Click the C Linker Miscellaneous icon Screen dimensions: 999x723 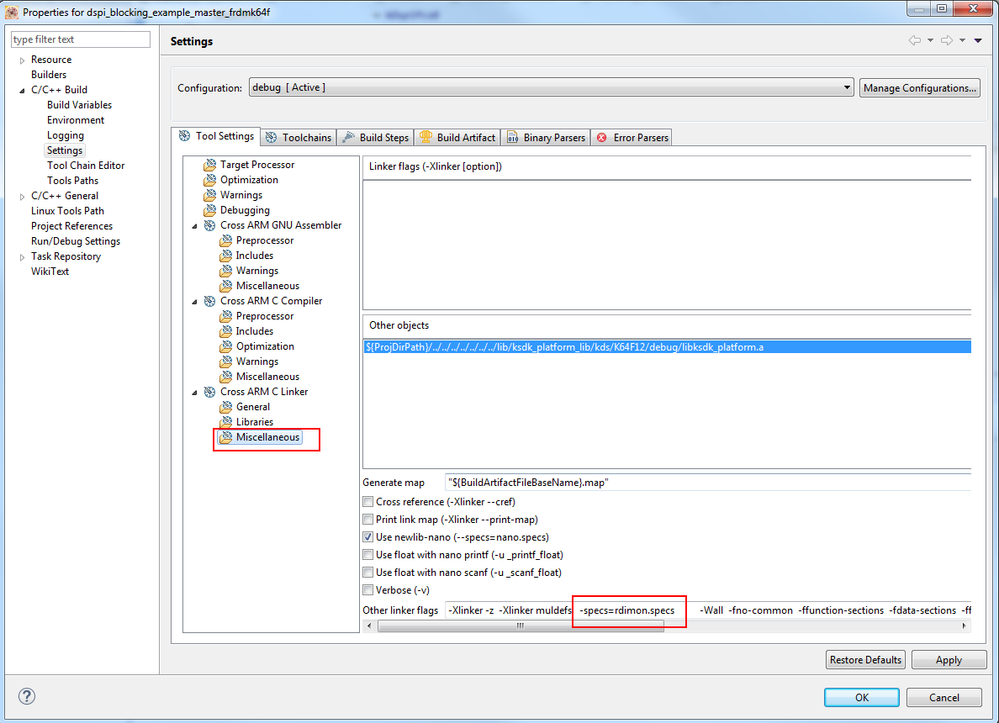[226, 438]
